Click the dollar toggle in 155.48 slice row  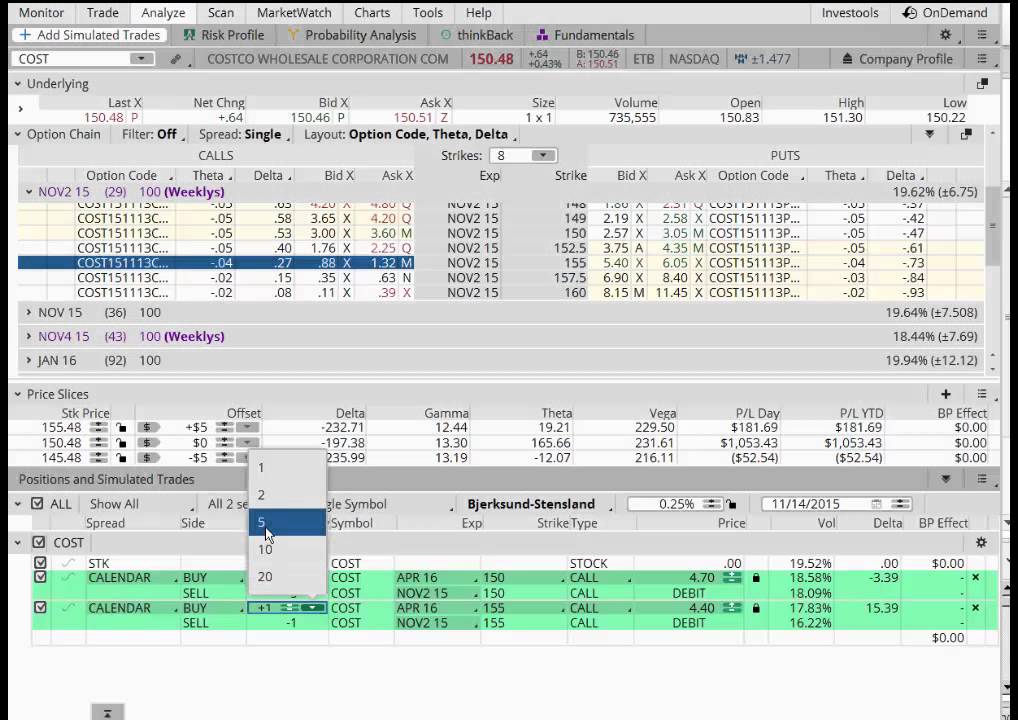click(148, 427)
